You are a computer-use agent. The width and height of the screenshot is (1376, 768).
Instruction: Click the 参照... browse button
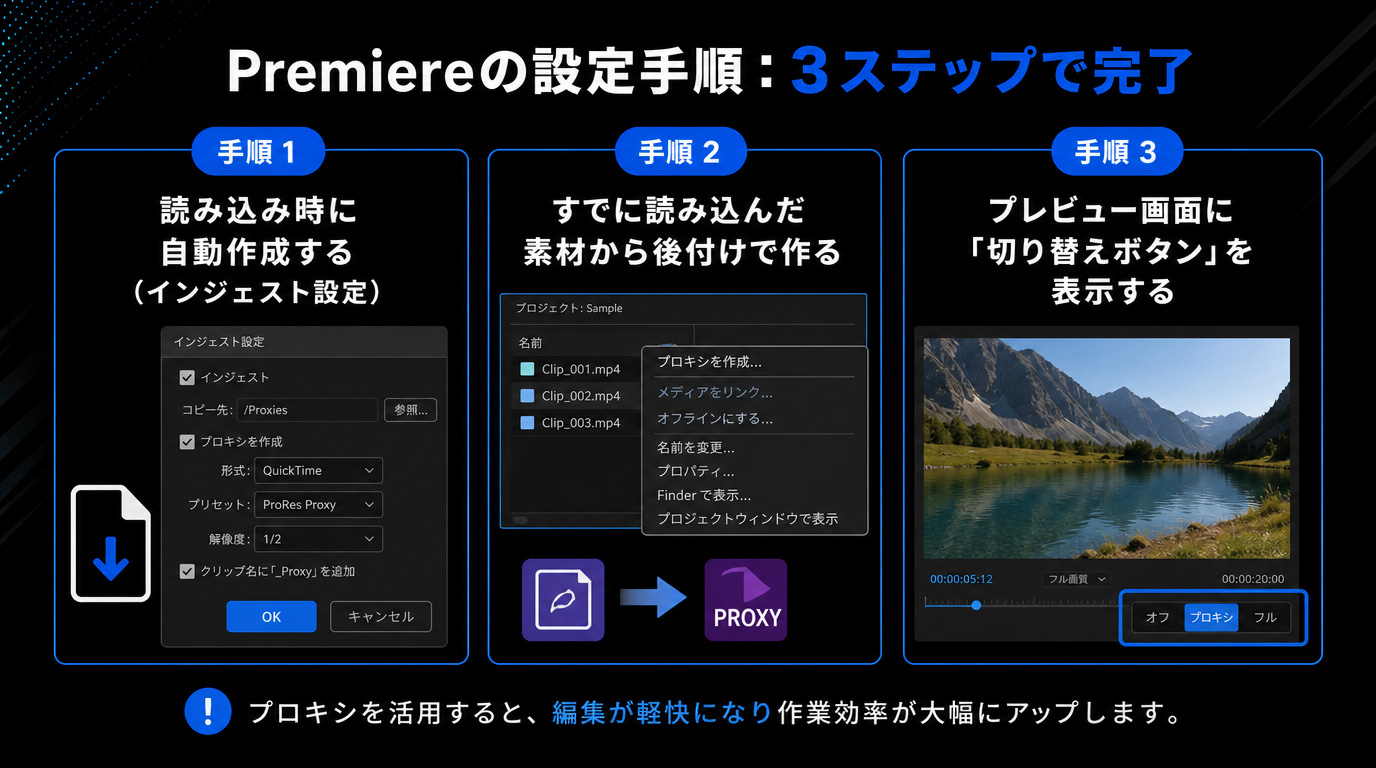pos(411,410)
